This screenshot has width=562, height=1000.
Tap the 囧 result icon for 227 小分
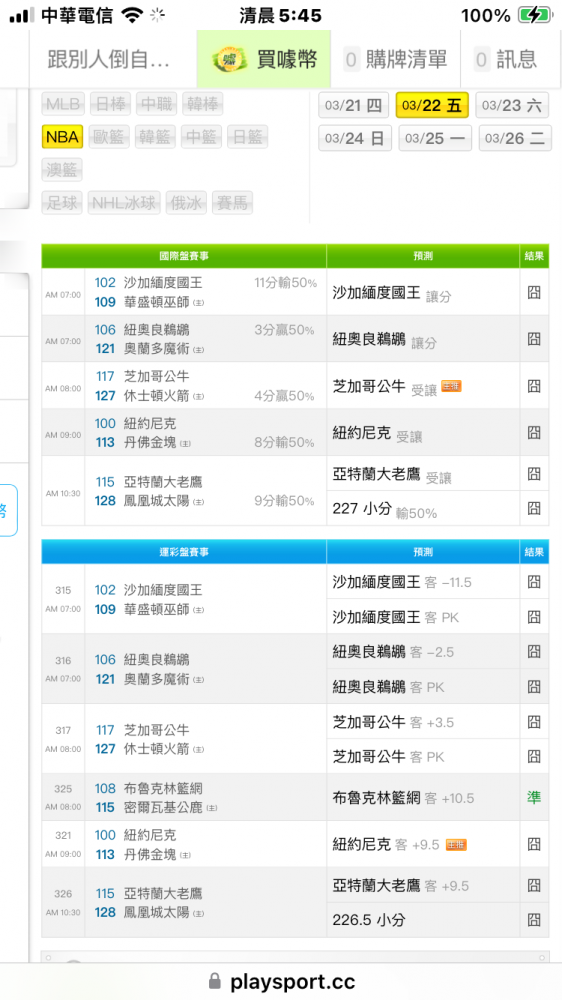click(534, 508)
